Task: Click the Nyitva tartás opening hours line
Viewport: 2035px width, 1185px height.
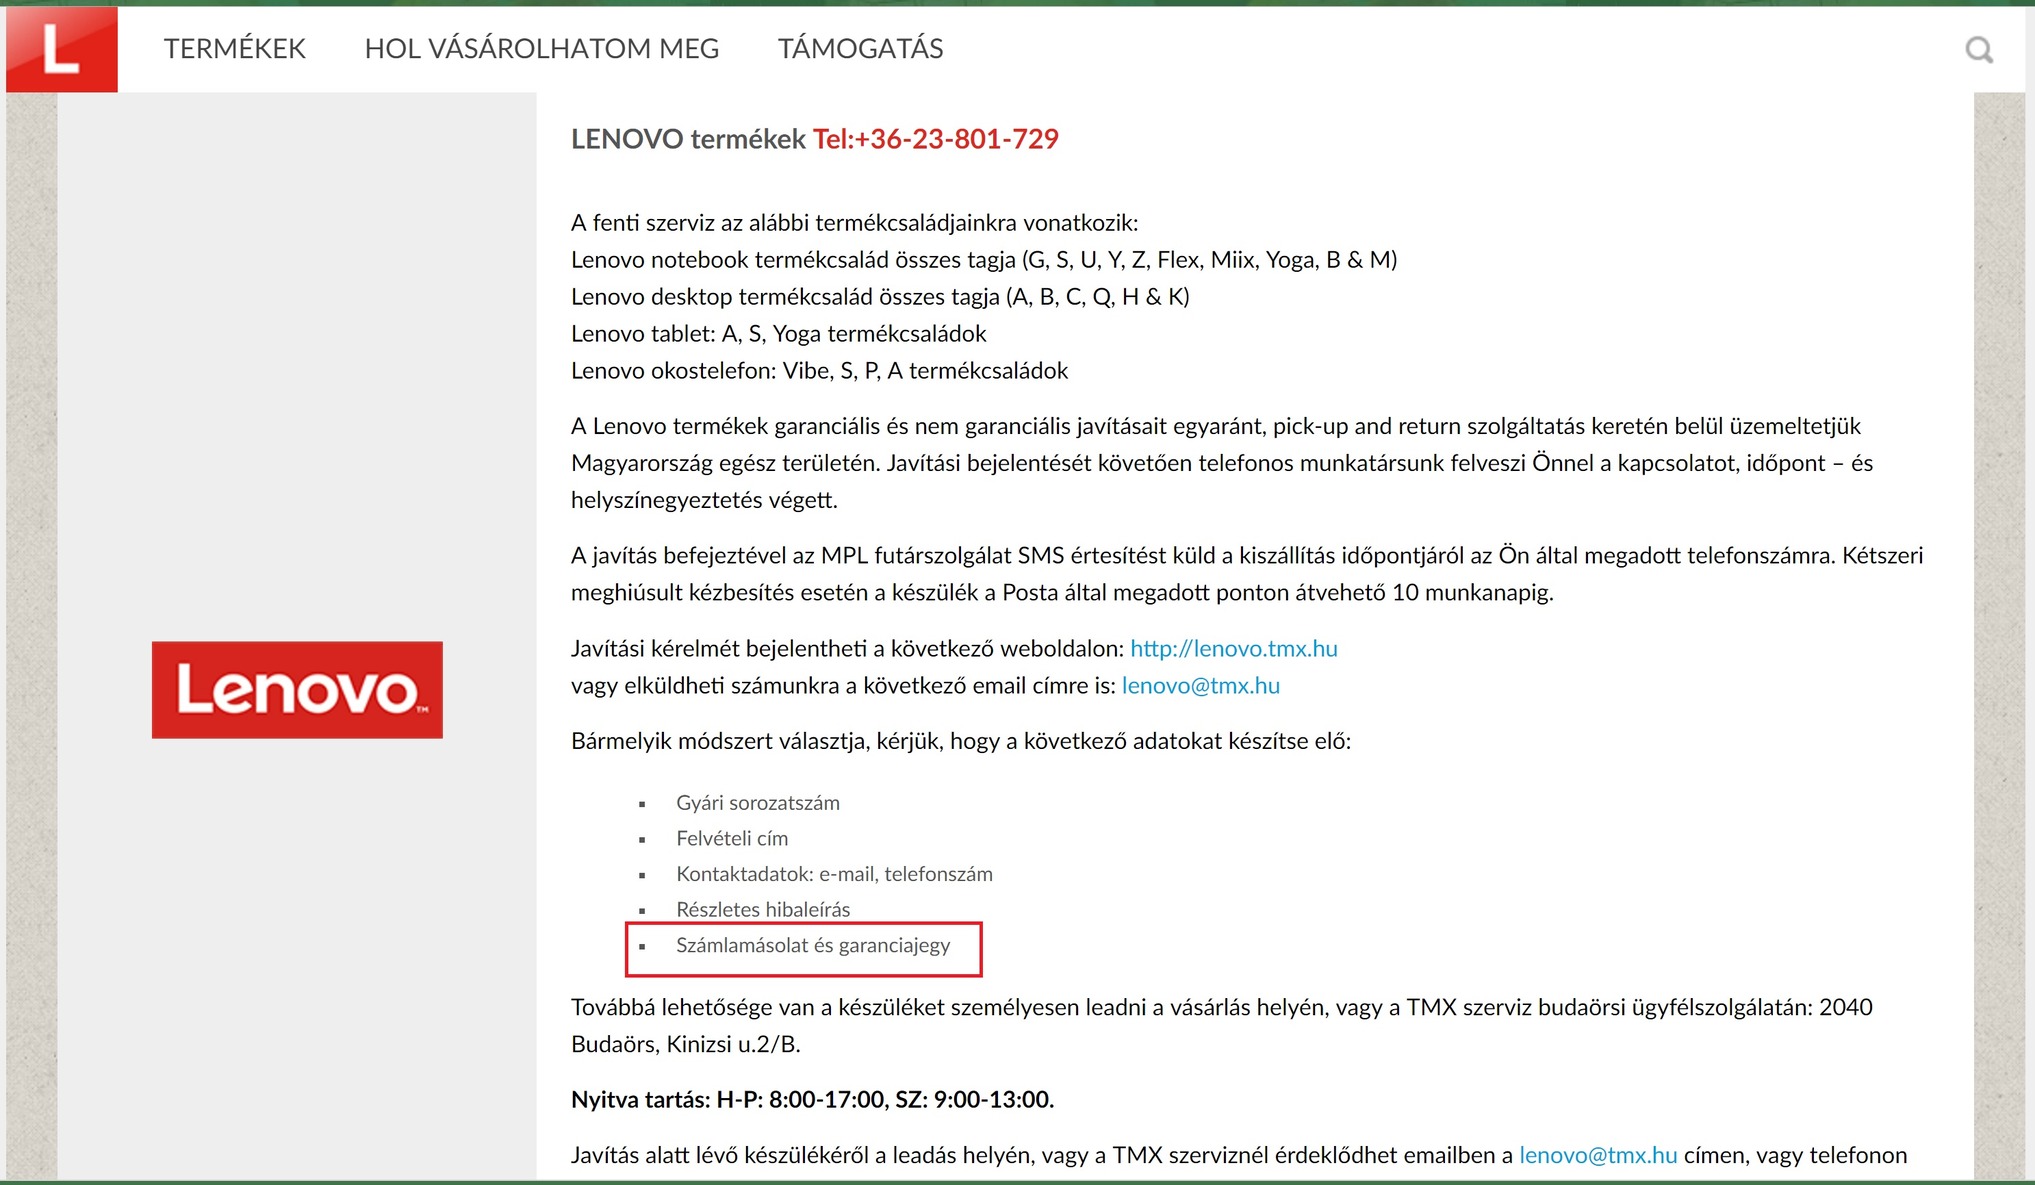Action: (811, 1100)
